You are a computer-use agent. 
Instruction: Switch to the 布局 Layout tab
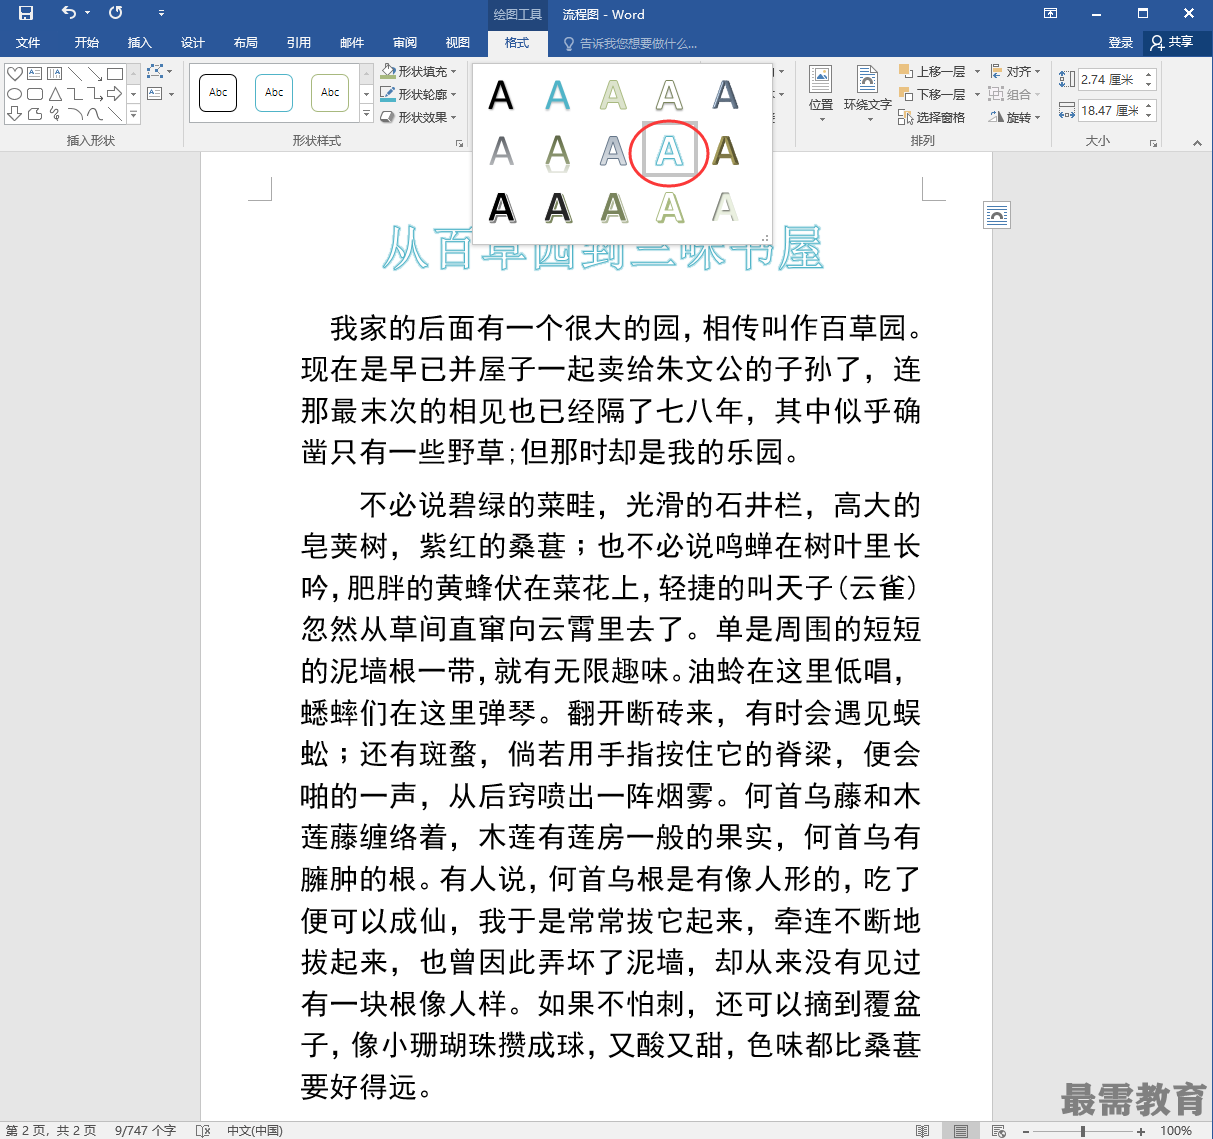245,43
